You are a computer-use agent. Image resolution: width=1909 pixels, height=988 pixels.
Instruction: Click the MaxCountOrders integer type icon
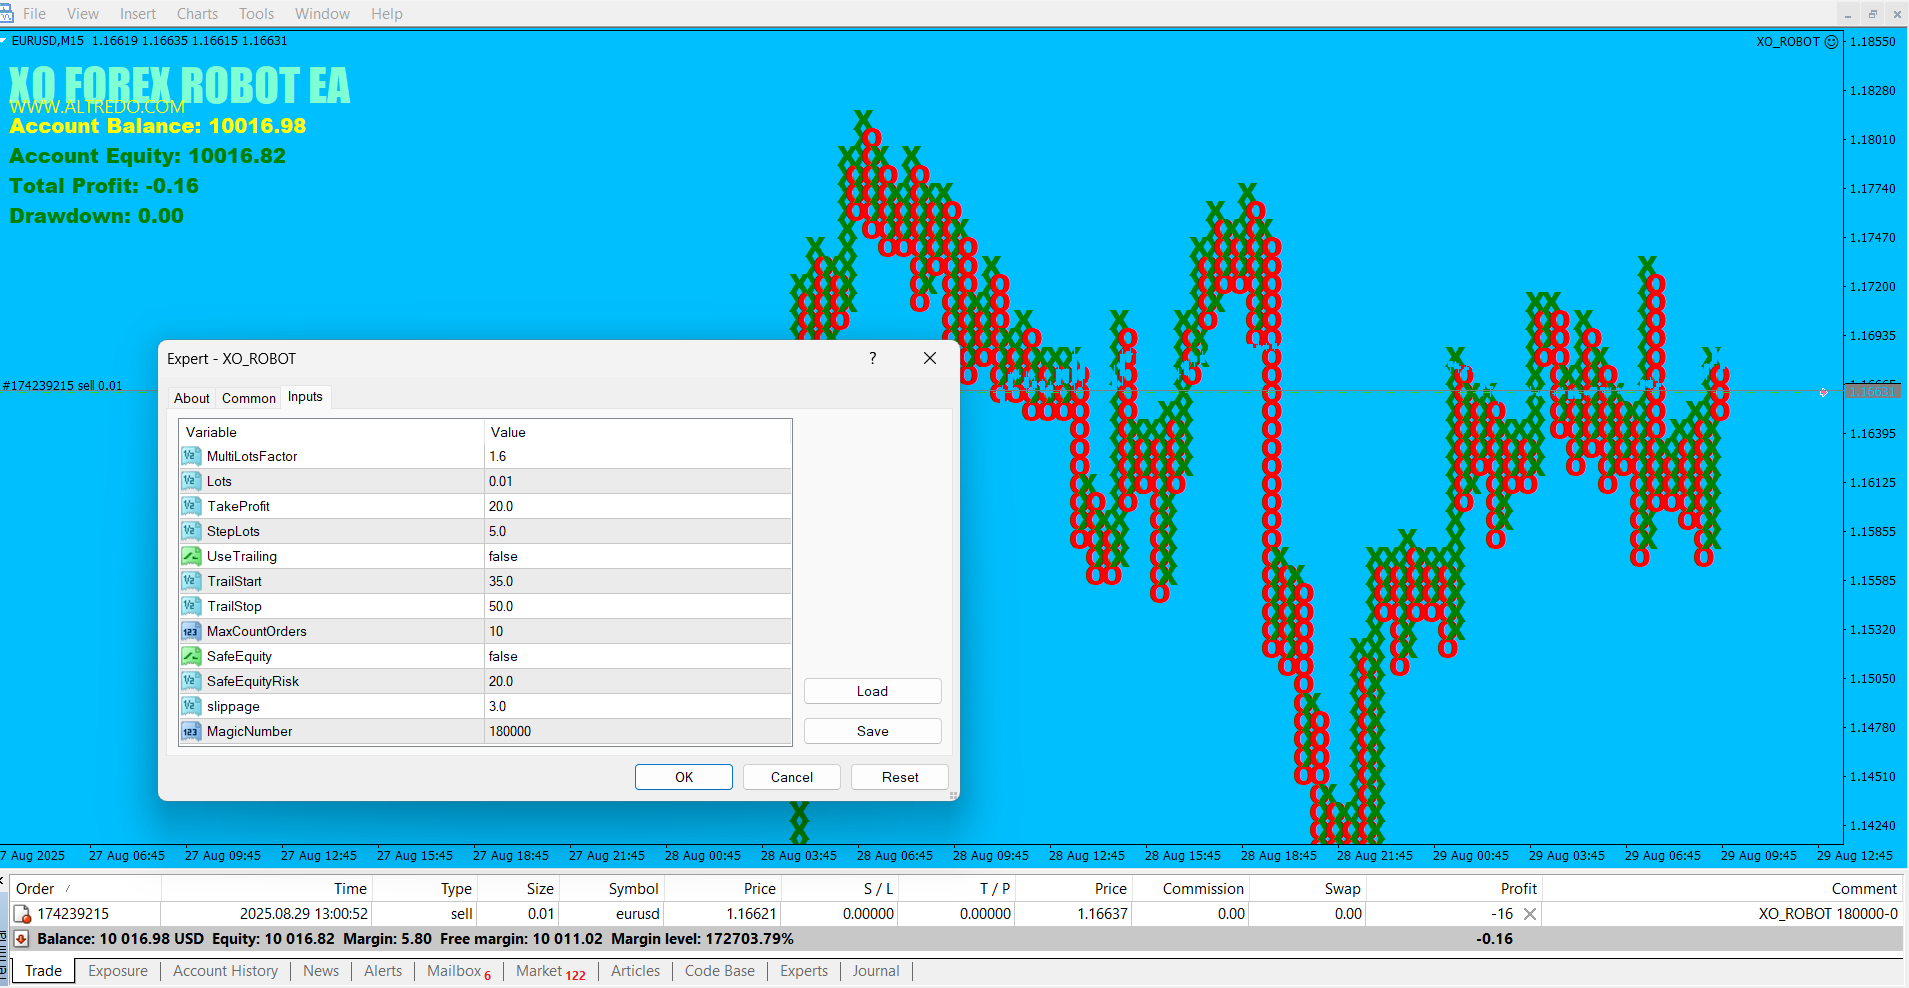[191, 631]
